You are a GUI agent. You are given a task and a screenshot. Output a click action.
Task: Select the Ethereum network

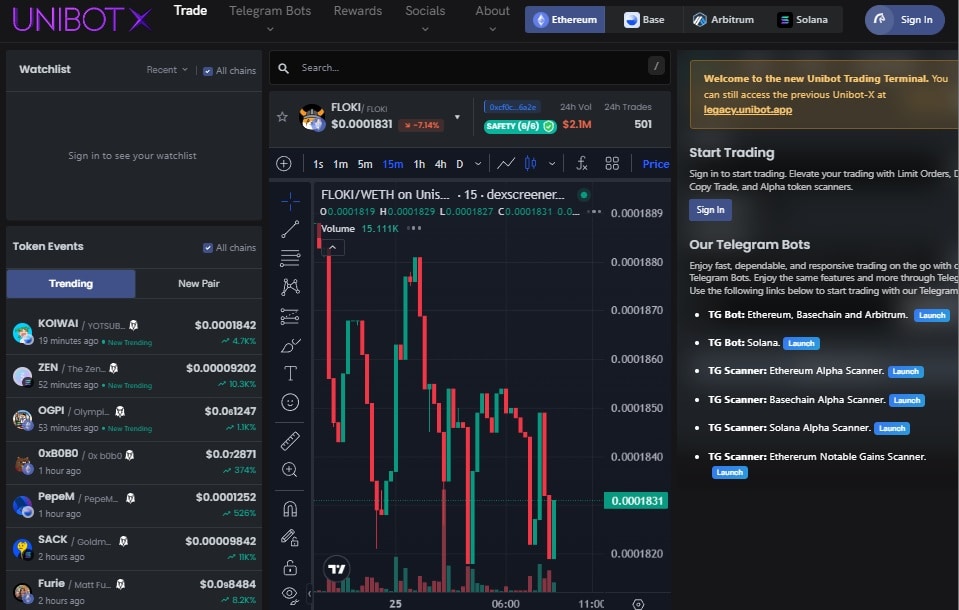565,20
